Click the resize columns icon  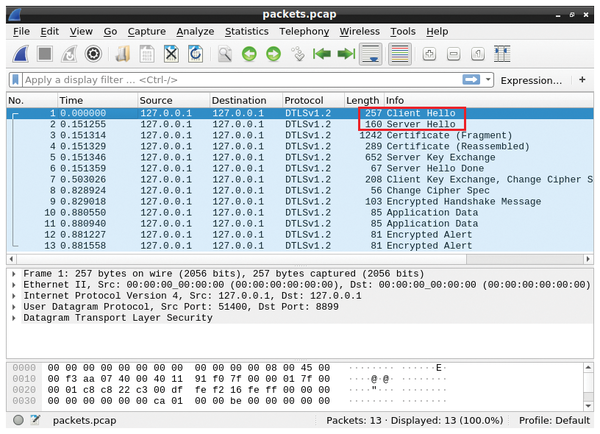(503, 54)
